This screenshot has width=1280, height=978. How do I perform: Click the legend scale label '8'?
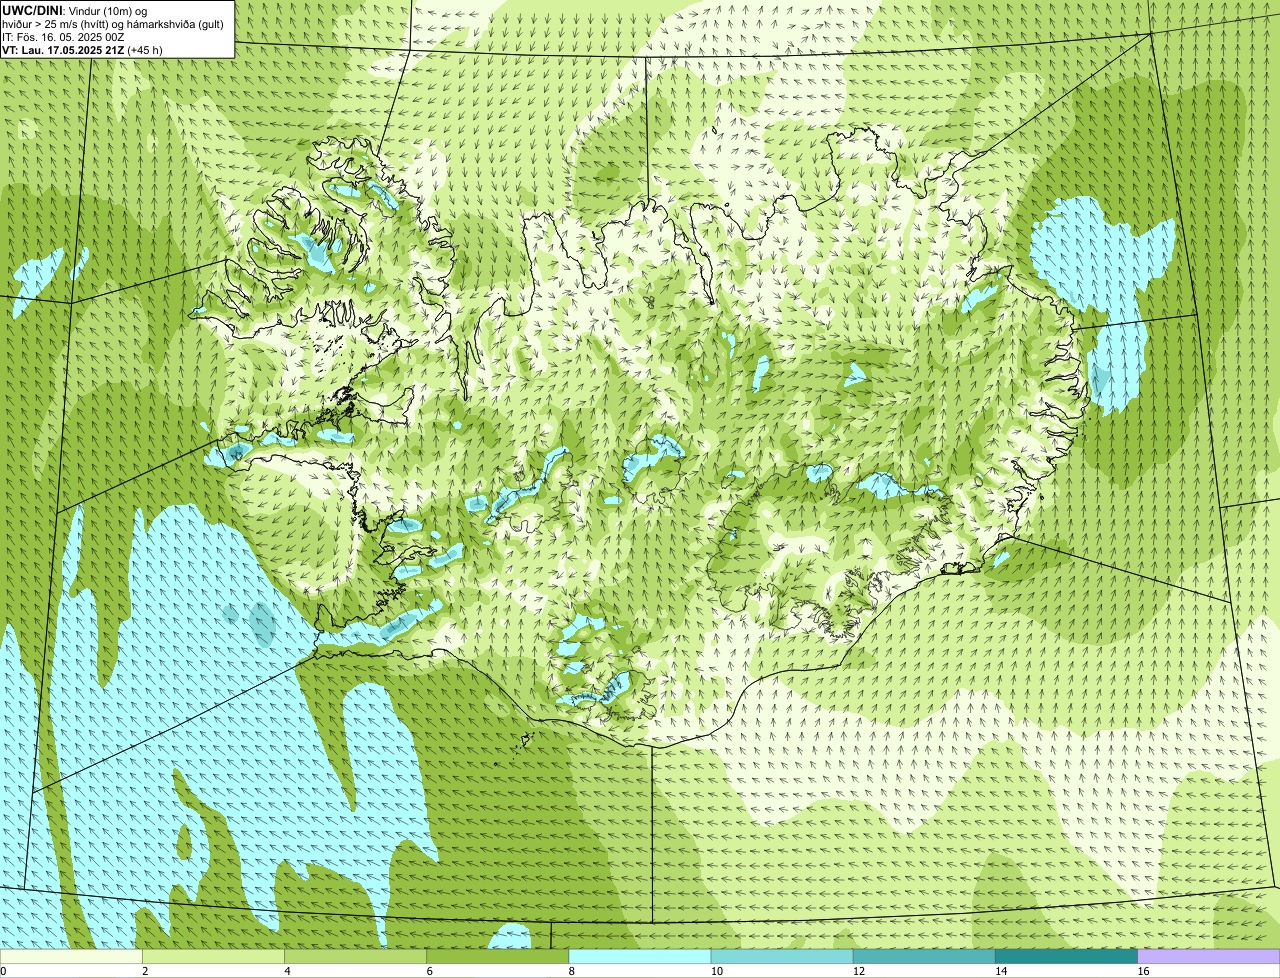(572, 971)
